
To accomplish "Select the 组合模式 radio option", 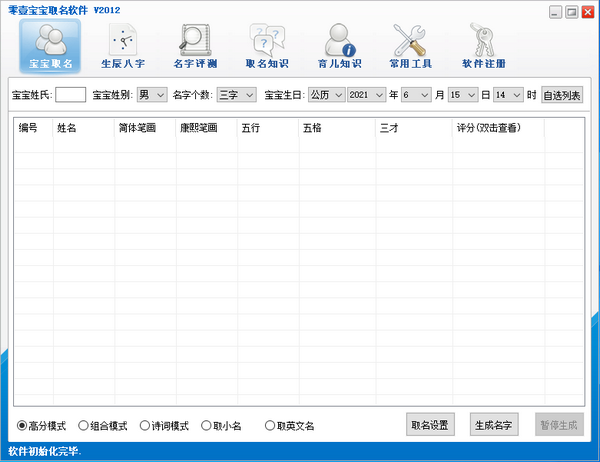I will [x=84, y=425].
